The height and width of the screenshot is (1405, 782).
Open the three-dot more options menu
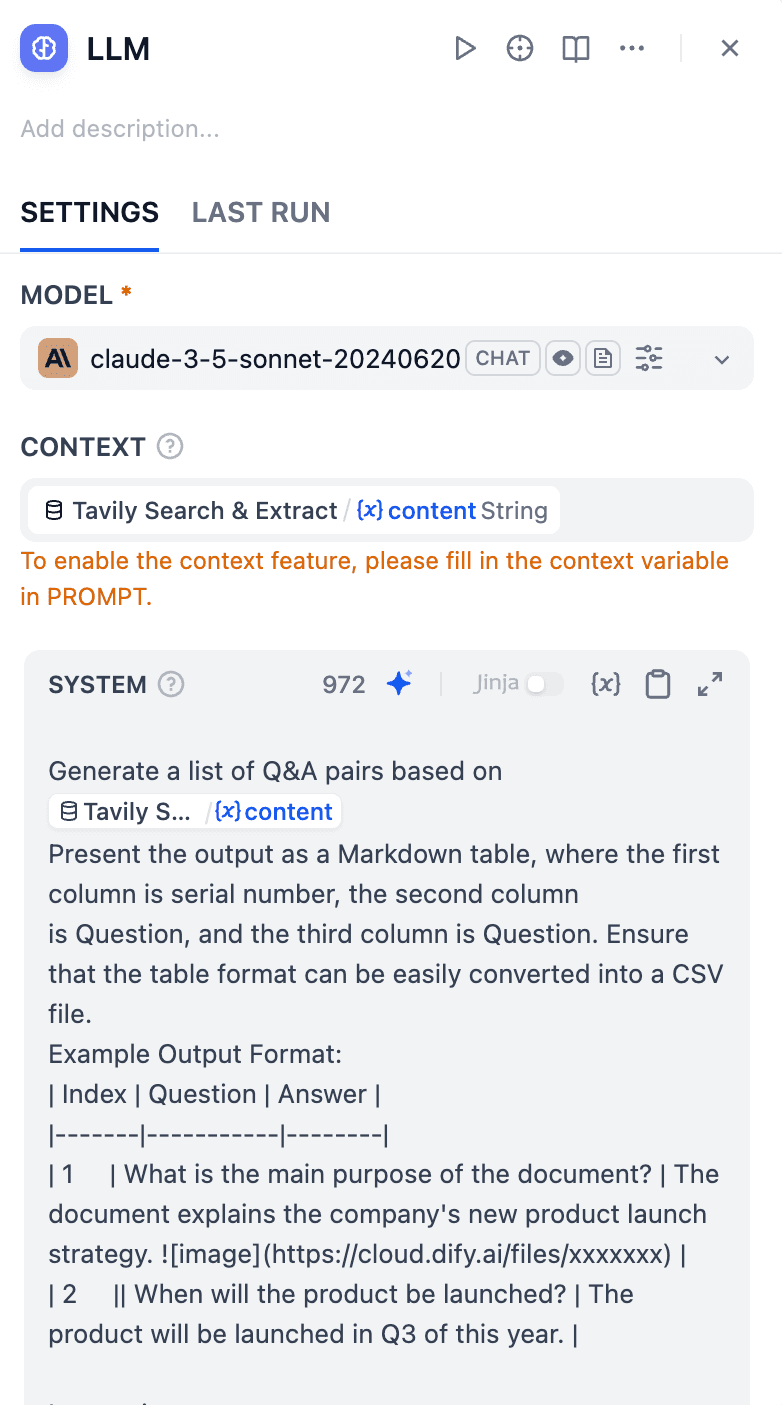point(632,48)
